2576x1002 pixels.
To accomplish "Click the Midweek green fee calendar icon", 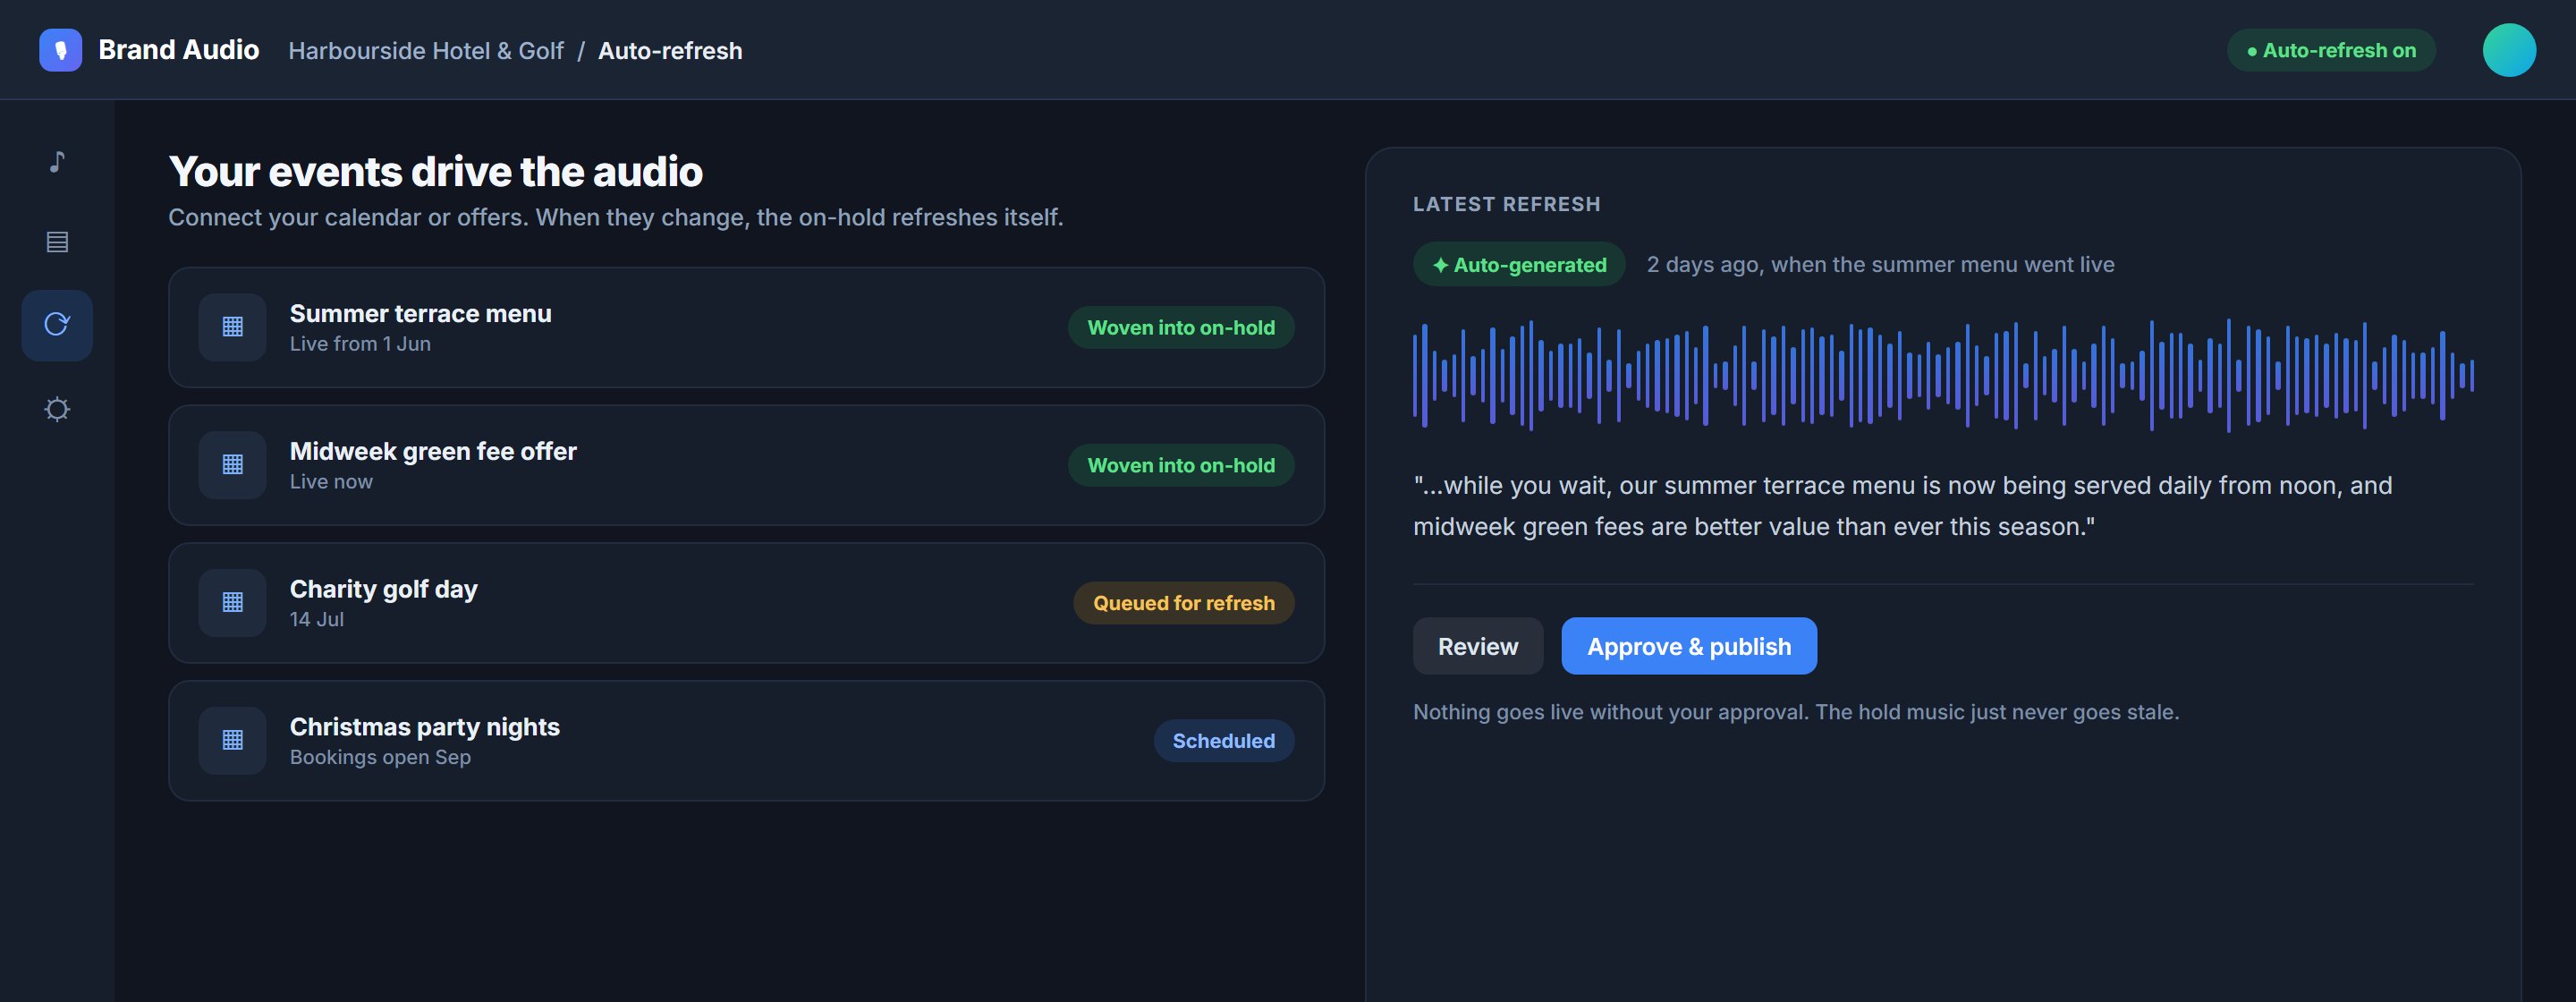I will click(232, 465).
